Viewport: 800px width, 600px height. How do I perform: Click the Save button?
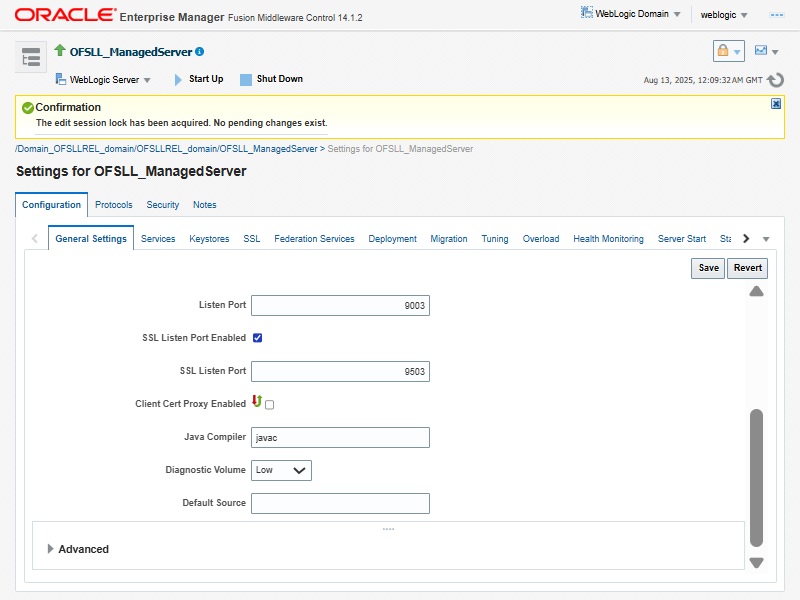point(708,268)
